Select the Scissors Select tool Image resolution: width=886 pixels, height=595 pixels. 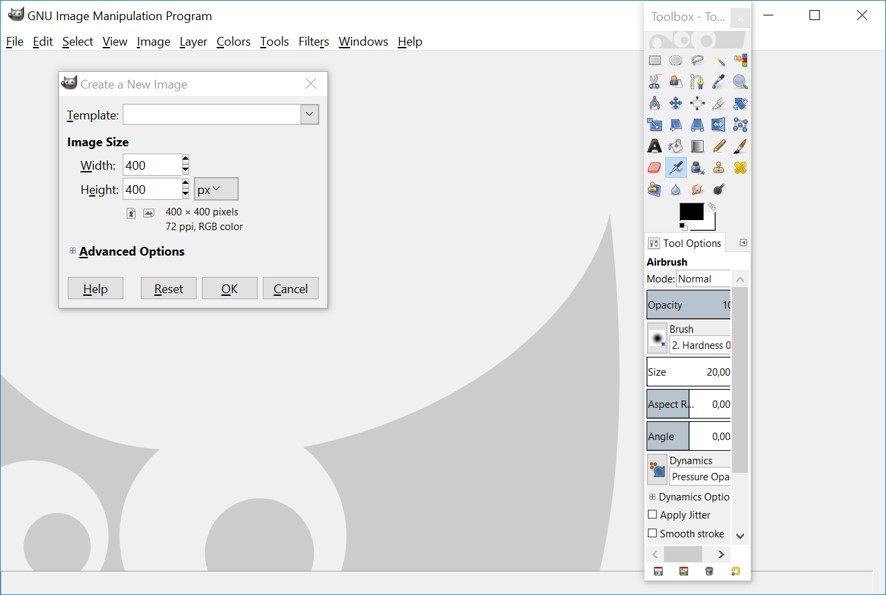pos(654,82)
